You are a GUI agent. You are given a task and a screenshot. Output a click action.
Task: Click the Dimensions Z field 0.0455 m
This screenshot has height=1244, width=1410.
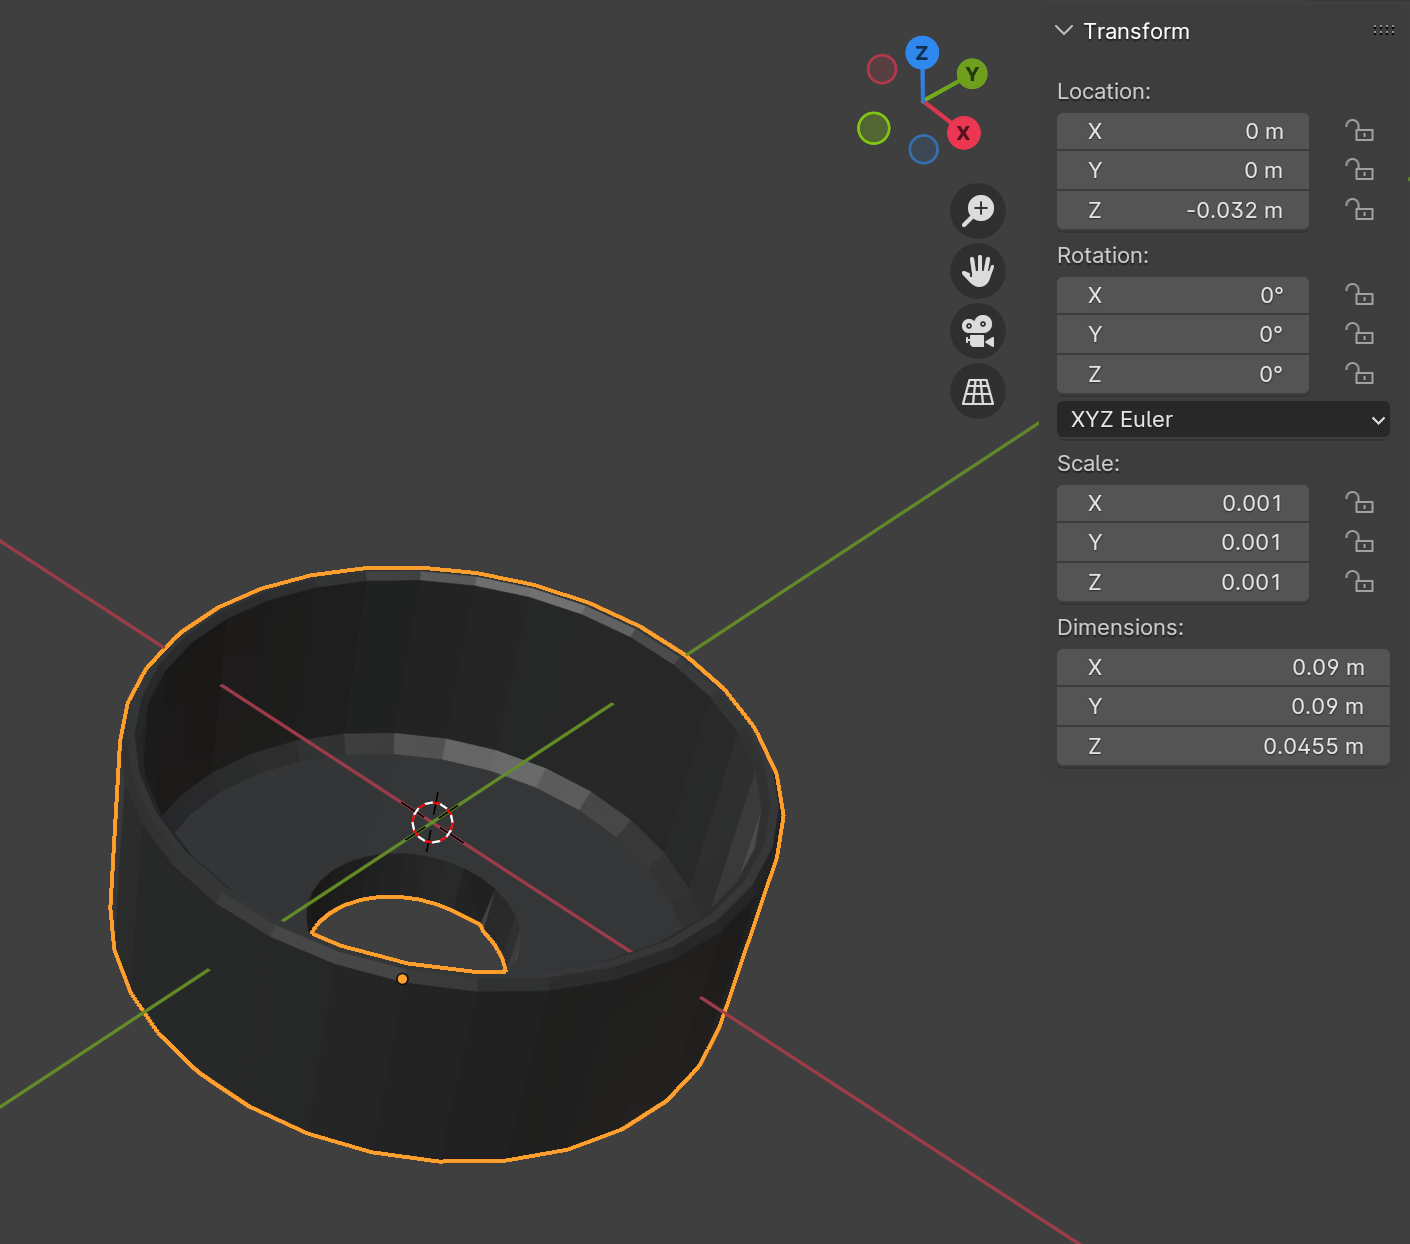click(1222, 747)
